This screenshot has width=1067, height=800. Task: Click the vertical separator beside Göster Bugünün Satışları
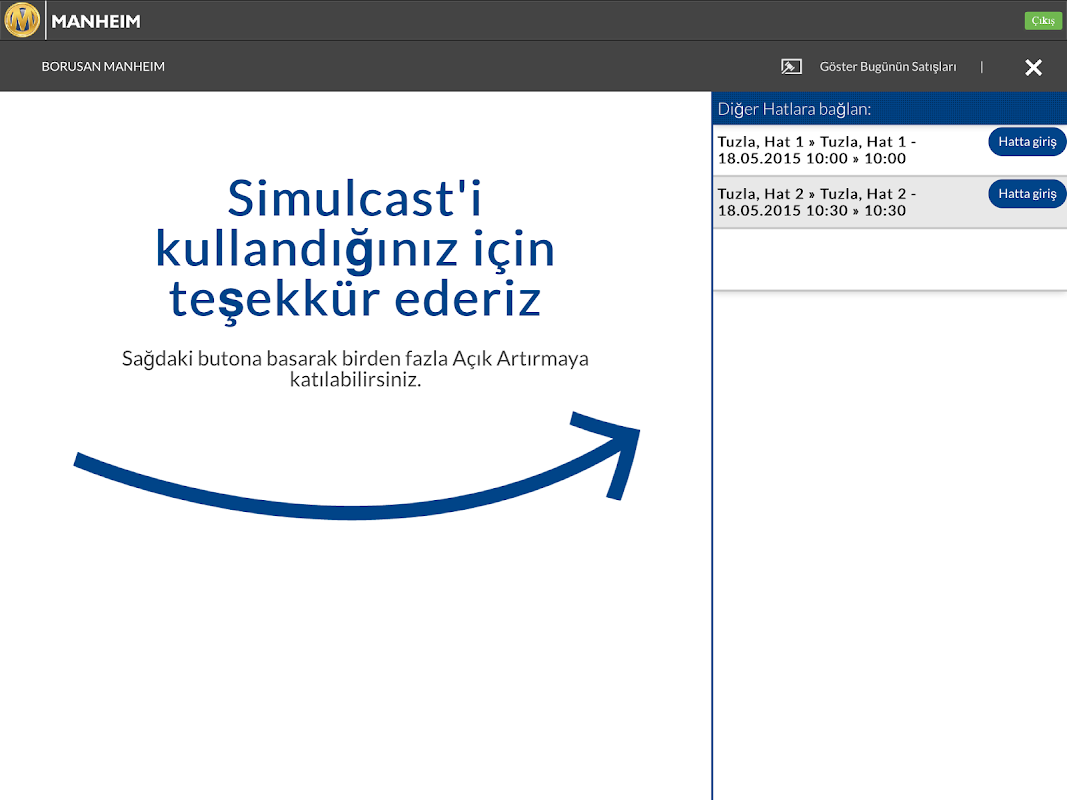coord(982,67)
